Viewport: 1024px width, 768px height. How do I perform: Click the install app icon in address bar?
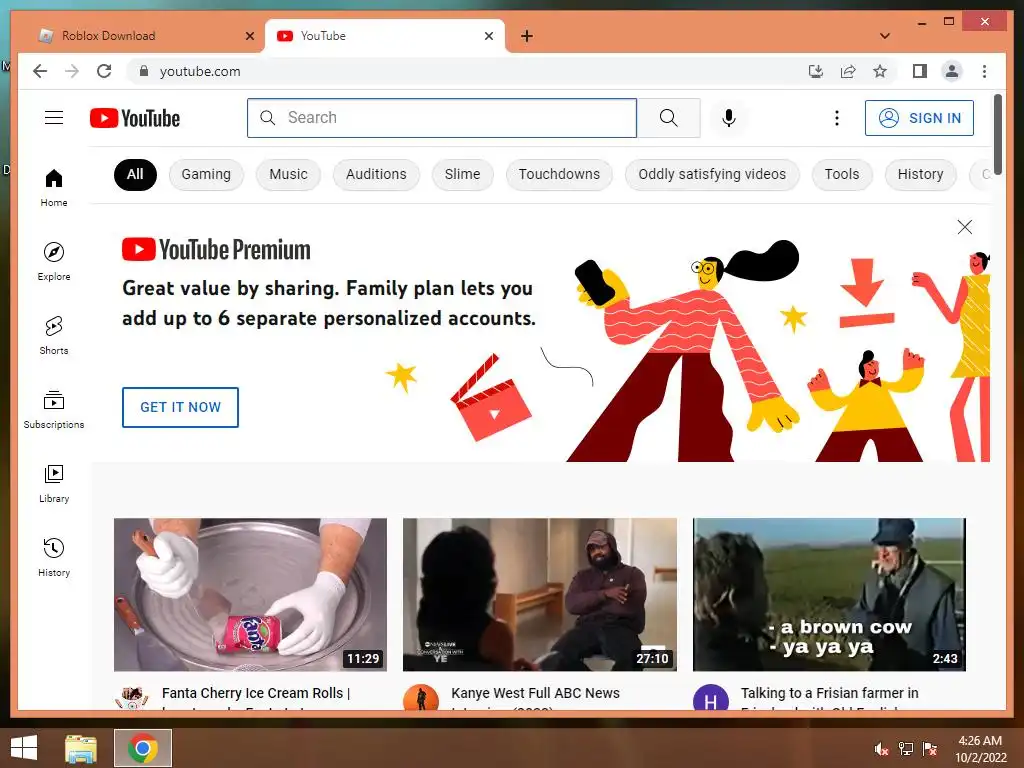pyautogui.click(x=816, y=71)
